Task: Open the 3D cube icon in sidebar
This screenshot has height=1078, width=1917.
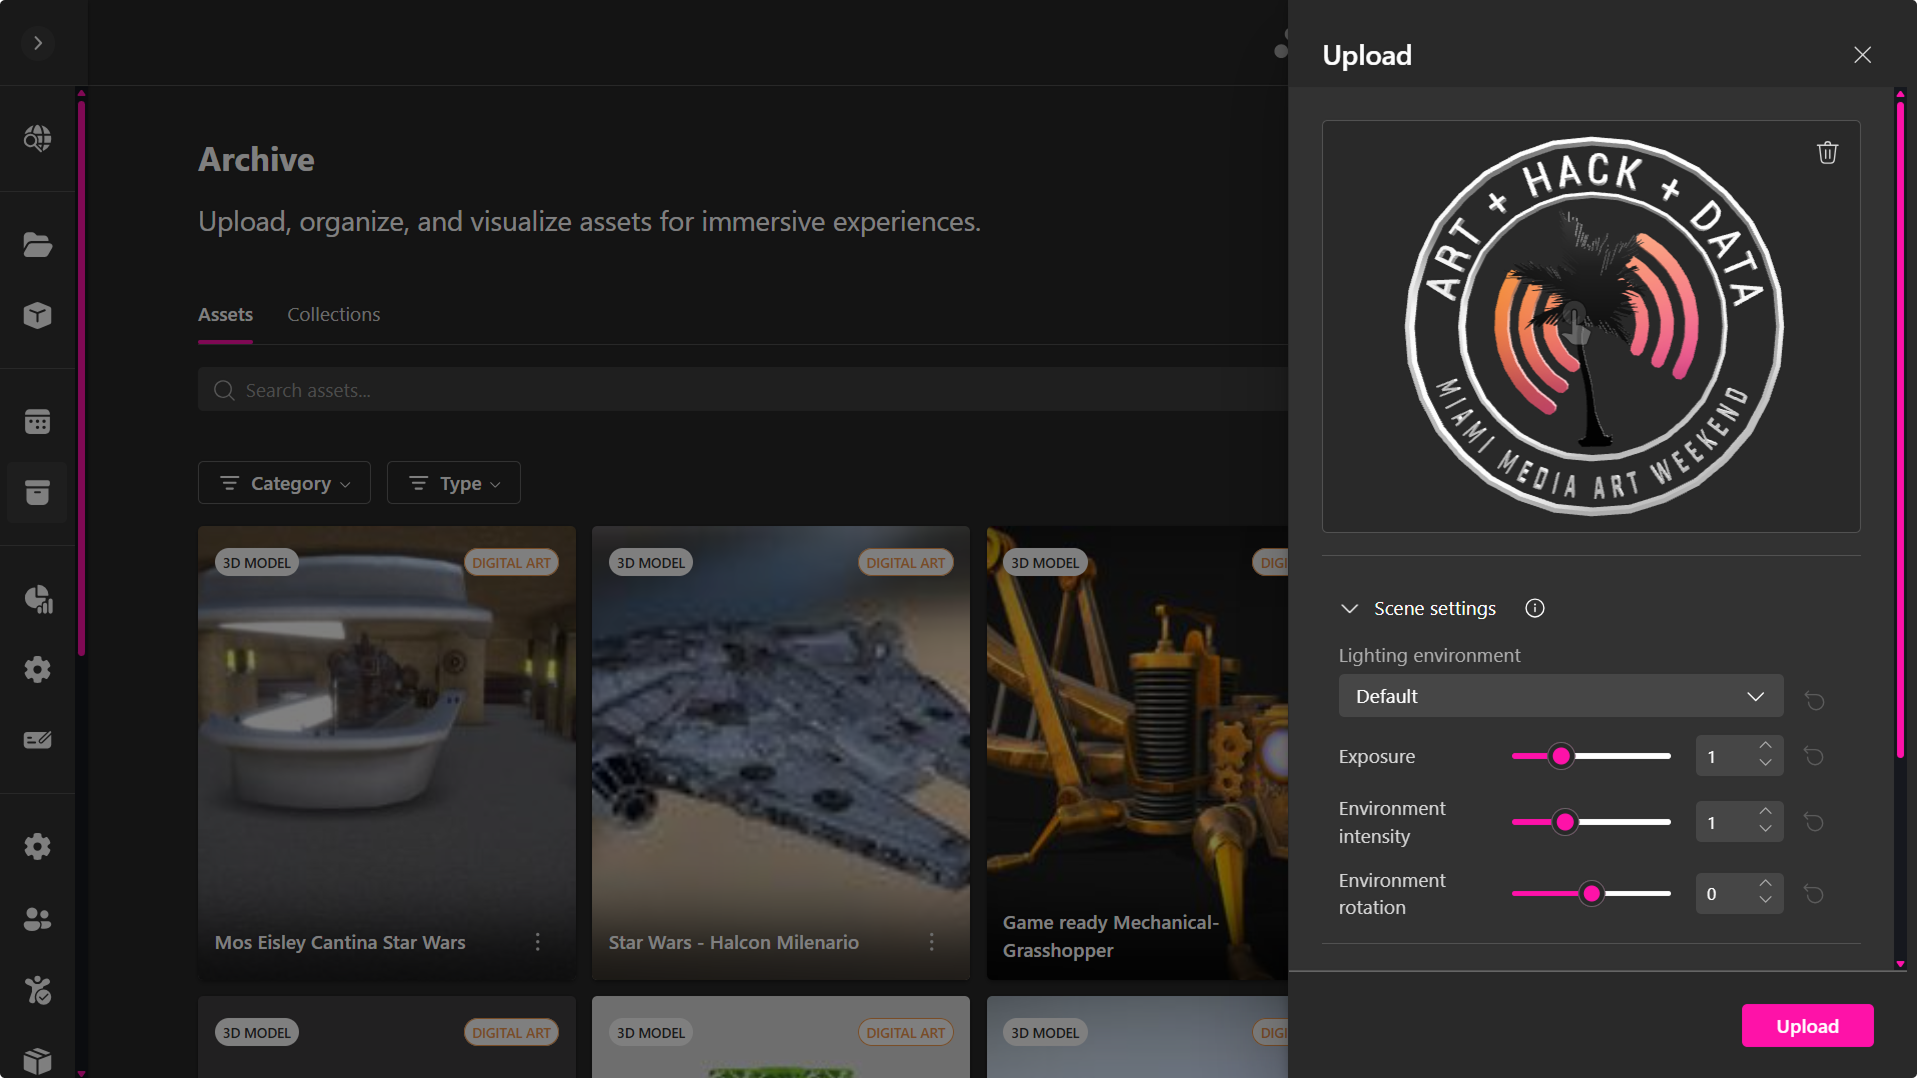Action: click(x=38, y=316)
